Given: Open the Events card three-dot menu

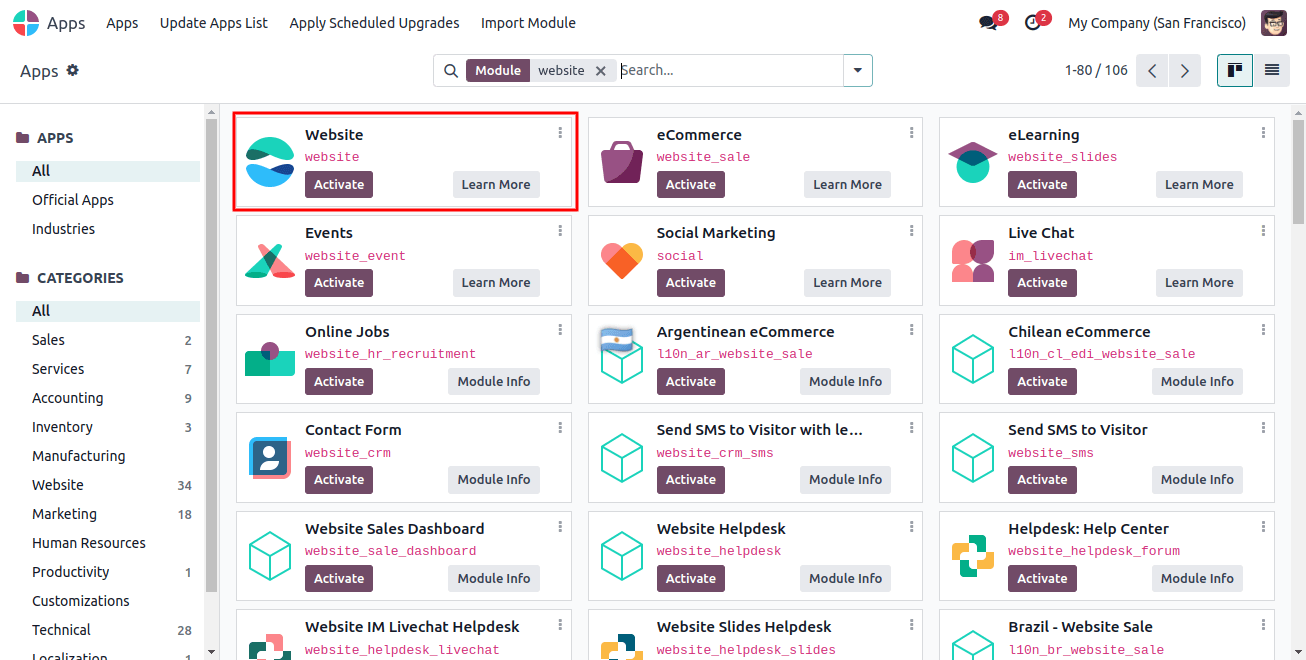Looking at the screenshot, I should [560, 230].
